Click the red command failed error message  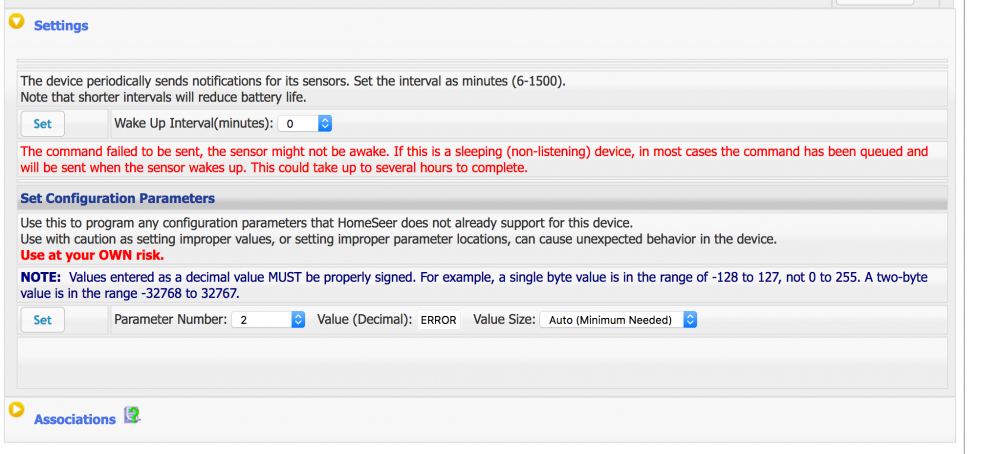pyautogui.click(x=475, y=160)
